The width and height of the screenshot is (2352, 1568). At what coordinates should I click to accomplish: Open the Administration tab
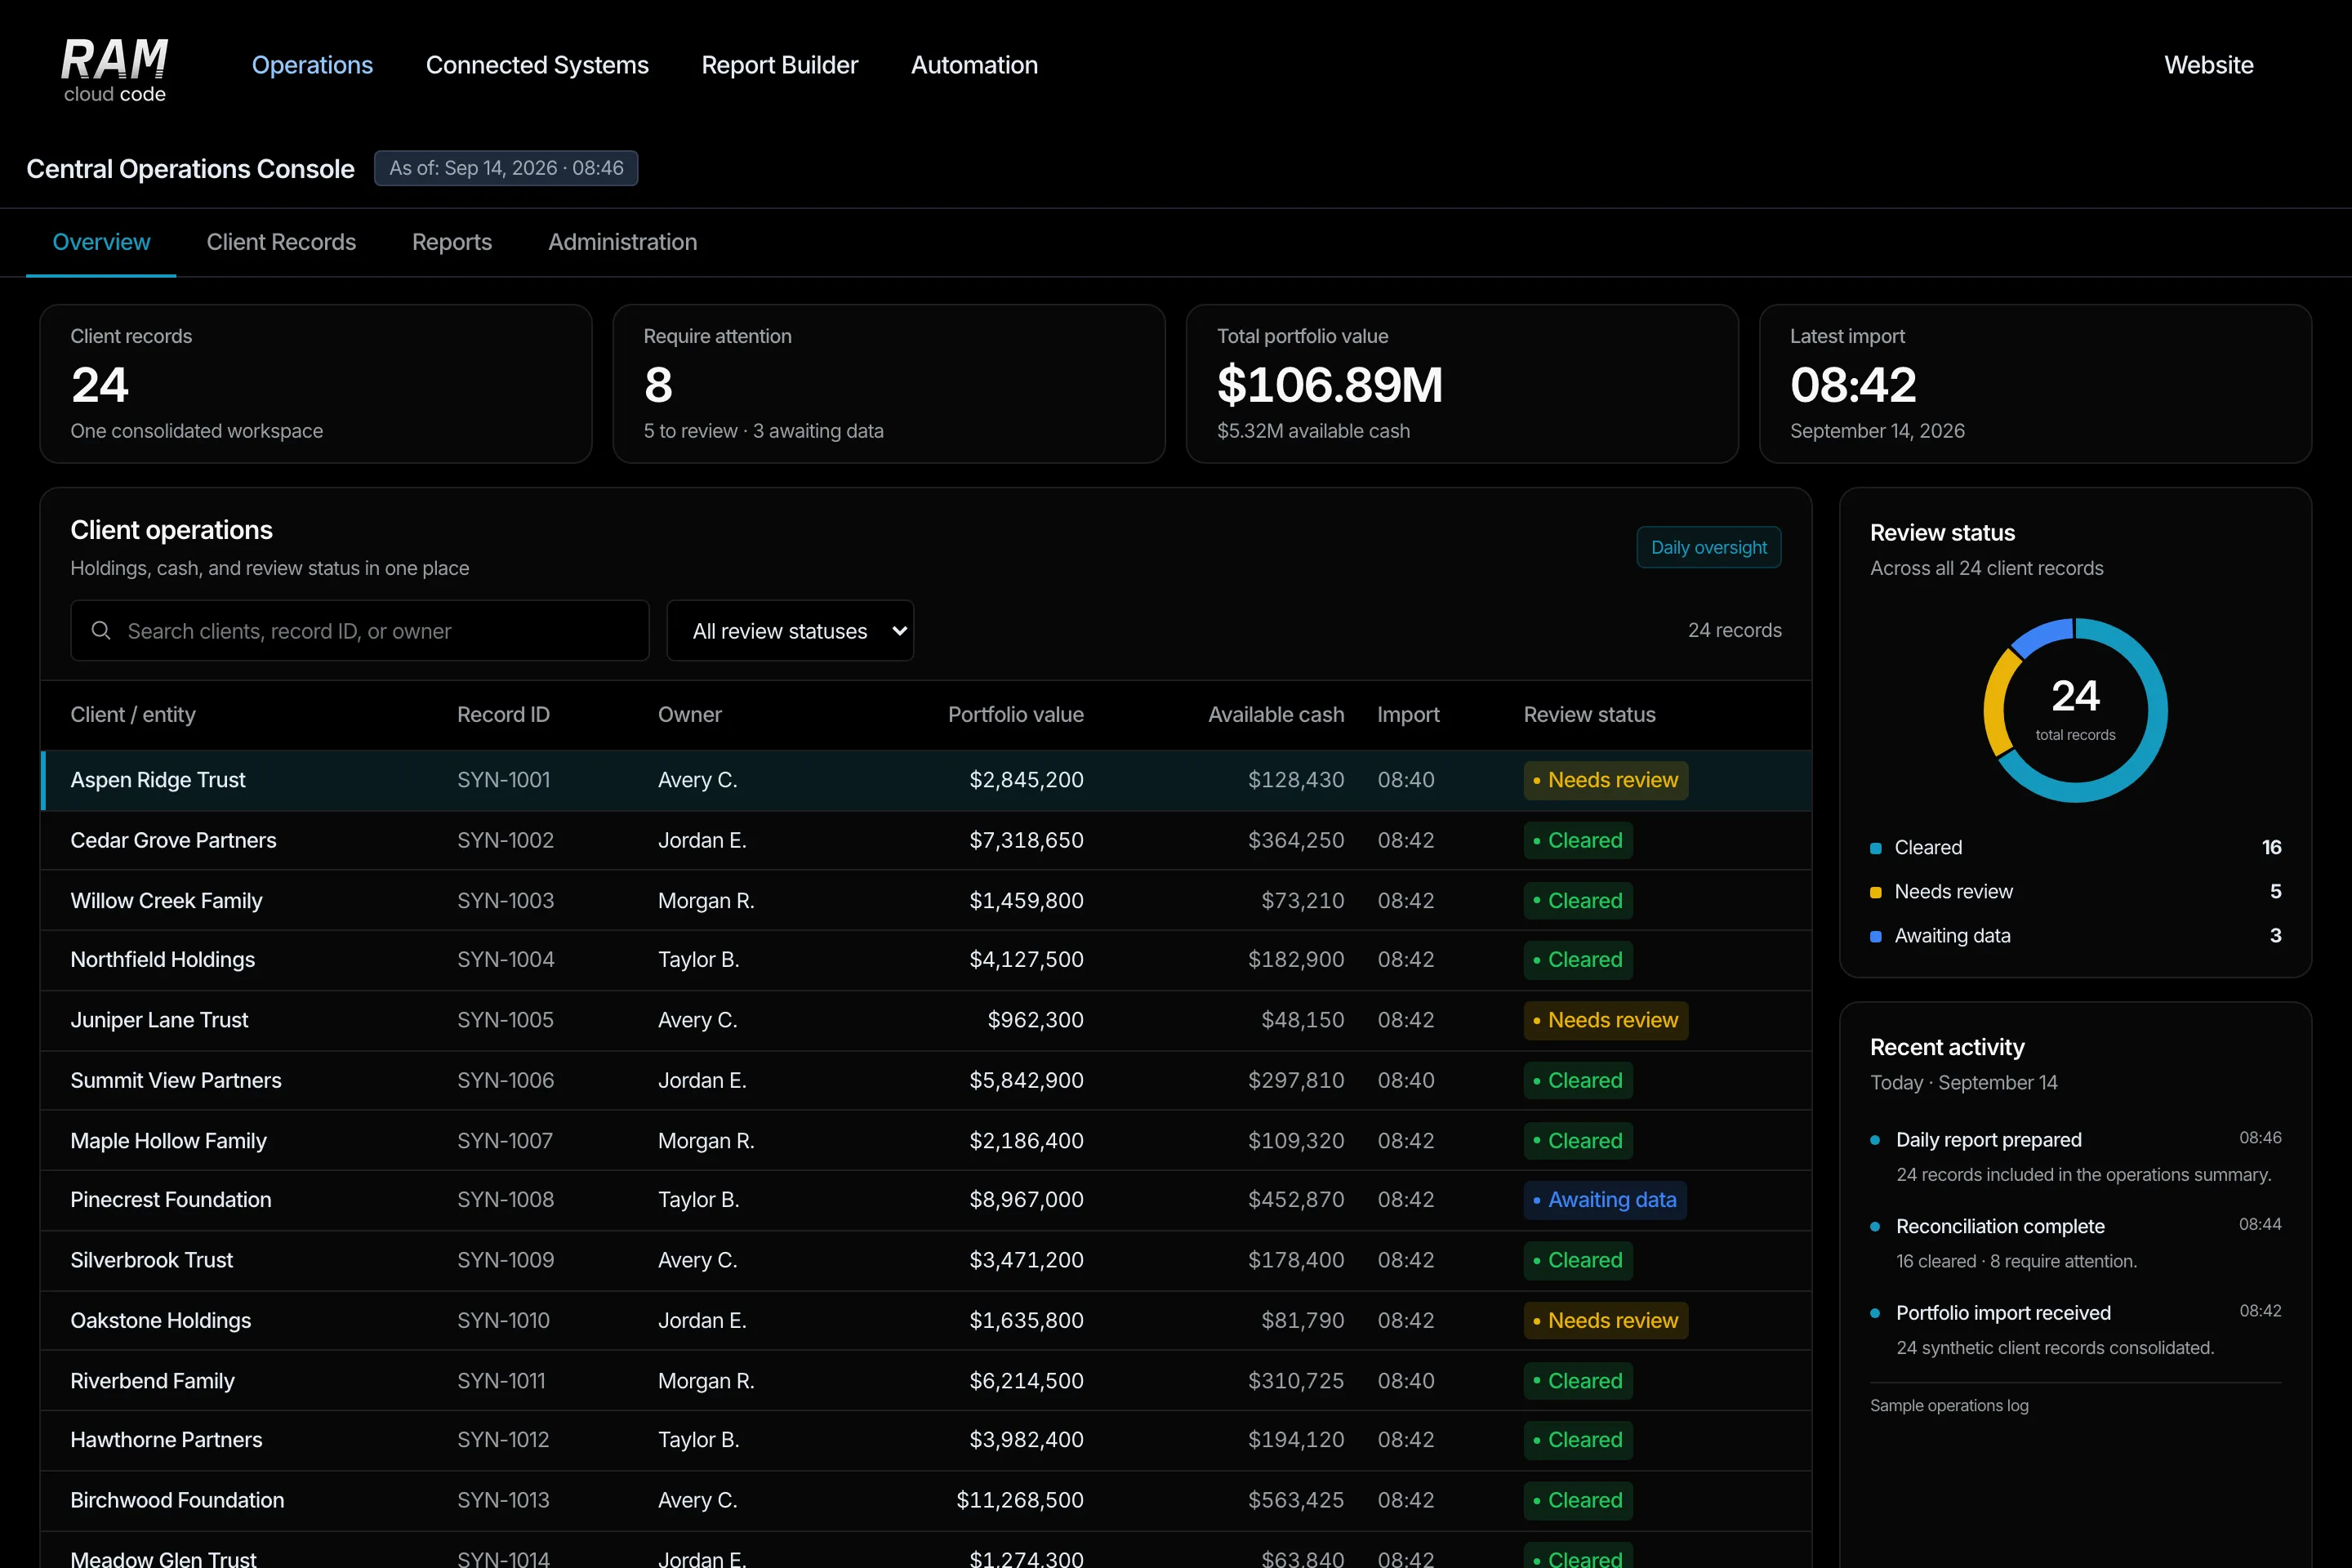(x=622, y=242)
